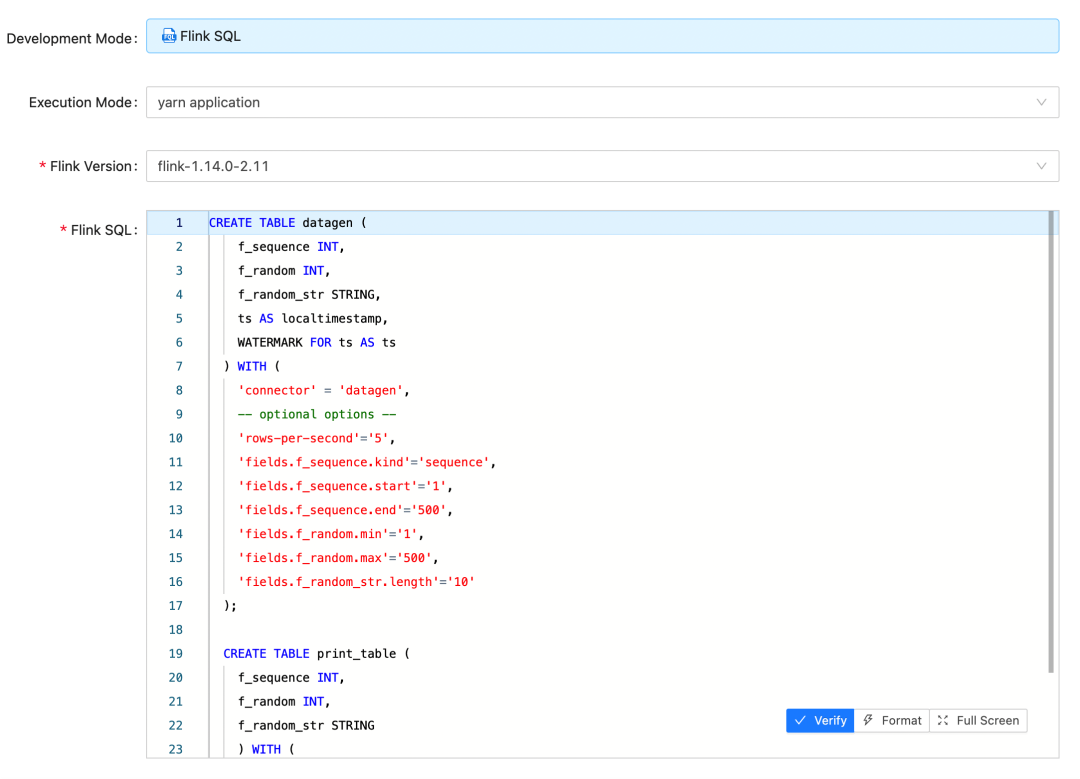The image size is (1080, 779).
Task: Click line number 8 in the gutter
Action: [x=178, y=390]
